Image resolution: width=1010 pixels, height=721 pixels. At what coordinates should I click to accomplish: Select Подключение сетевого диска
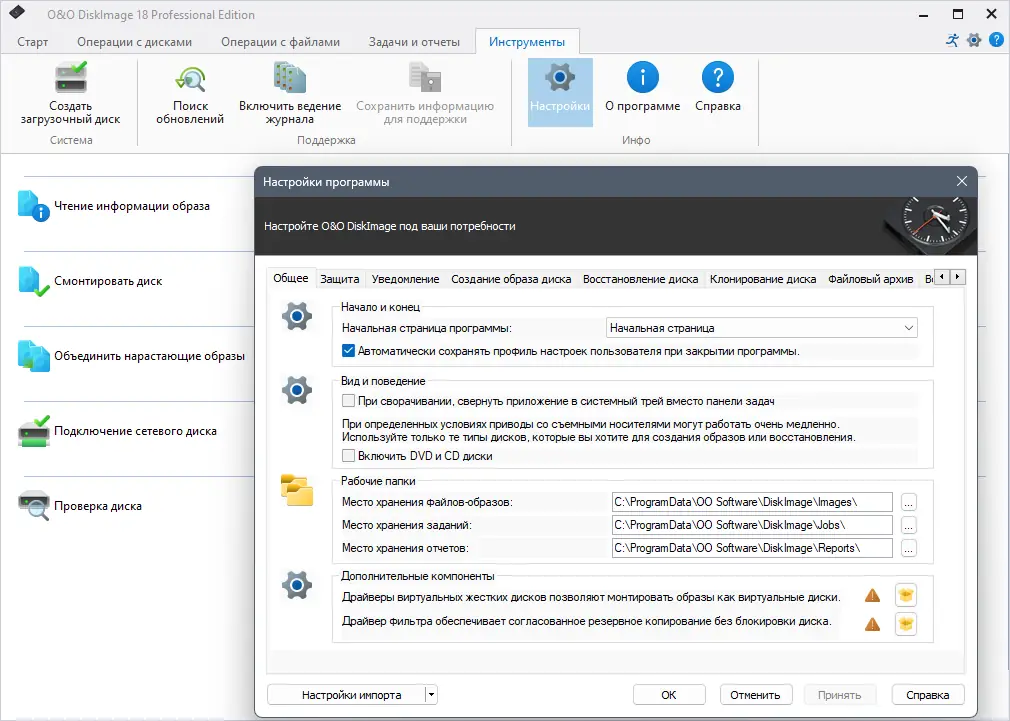(117, 431)
